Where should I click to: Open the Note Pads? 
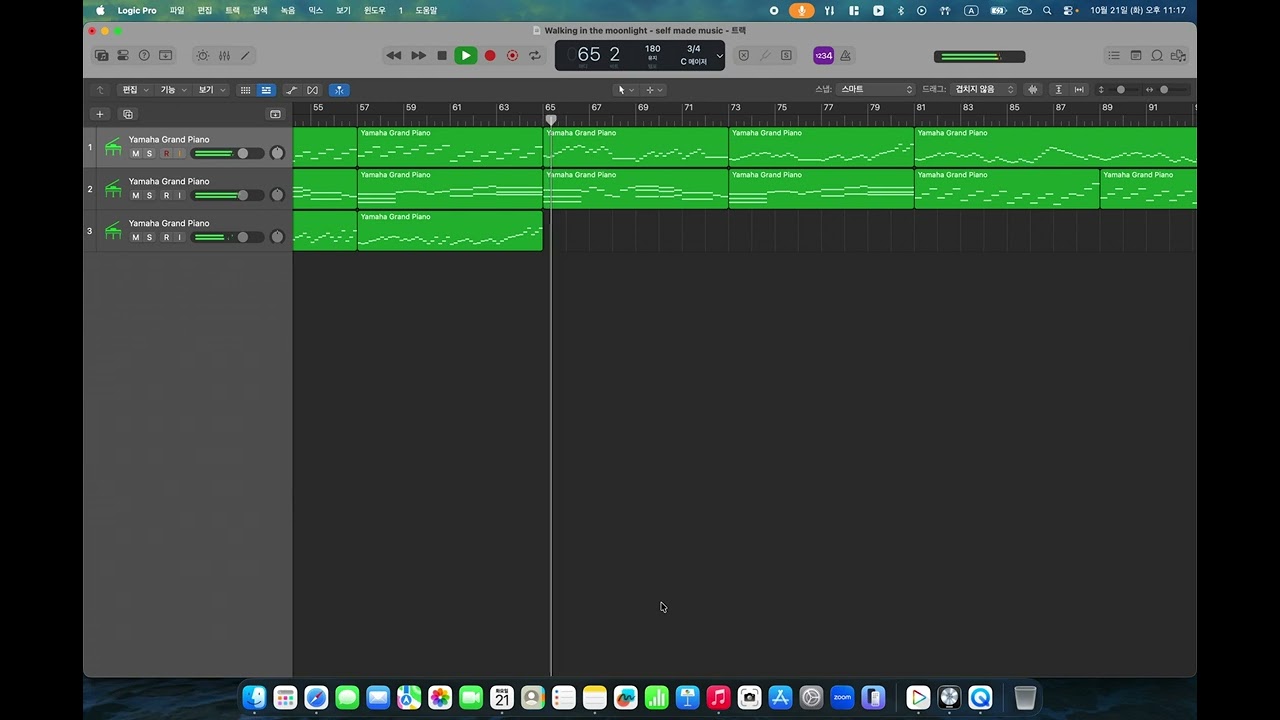[1136, 56]
